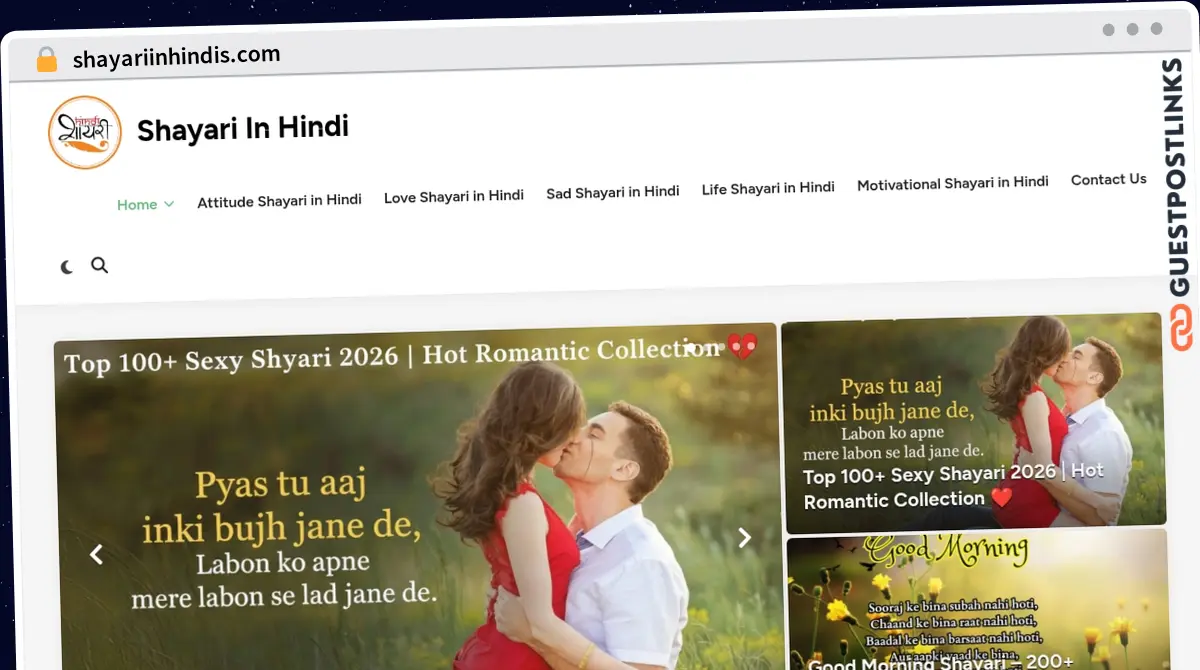Go to the previous slide with the left arrow

pos(96,554)
